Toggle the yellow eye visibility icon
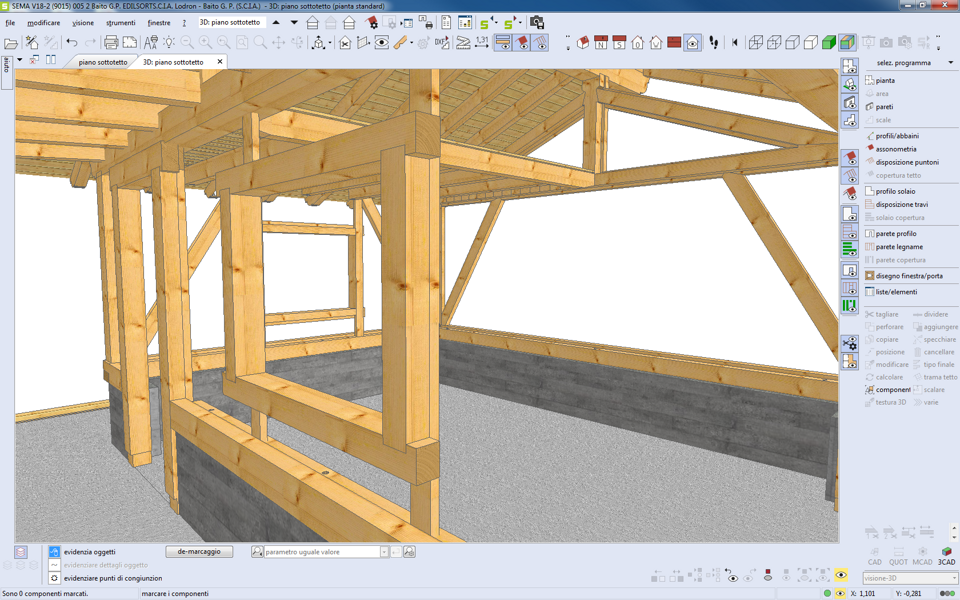Image resolution: width=960 pixels, height=600 pixels. (x=841, y=576)
